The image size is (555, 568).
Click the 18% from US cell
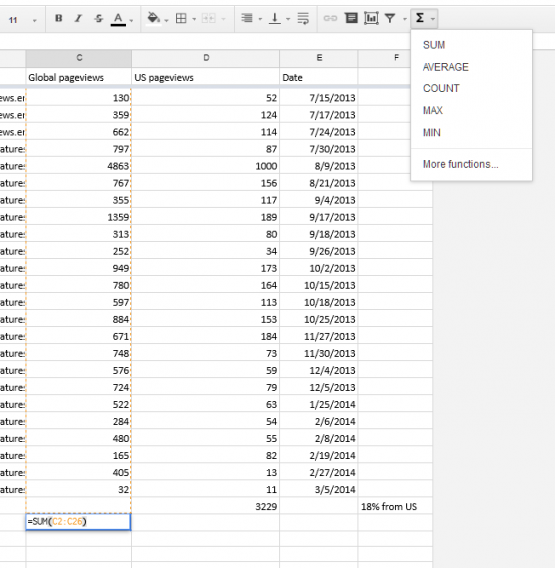tap(395, 506)
